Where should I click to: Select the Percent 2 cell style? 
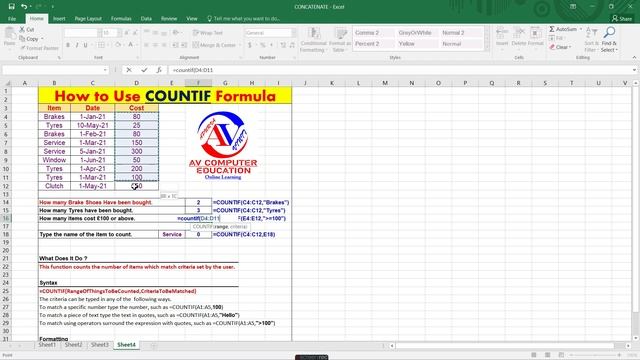373,44
